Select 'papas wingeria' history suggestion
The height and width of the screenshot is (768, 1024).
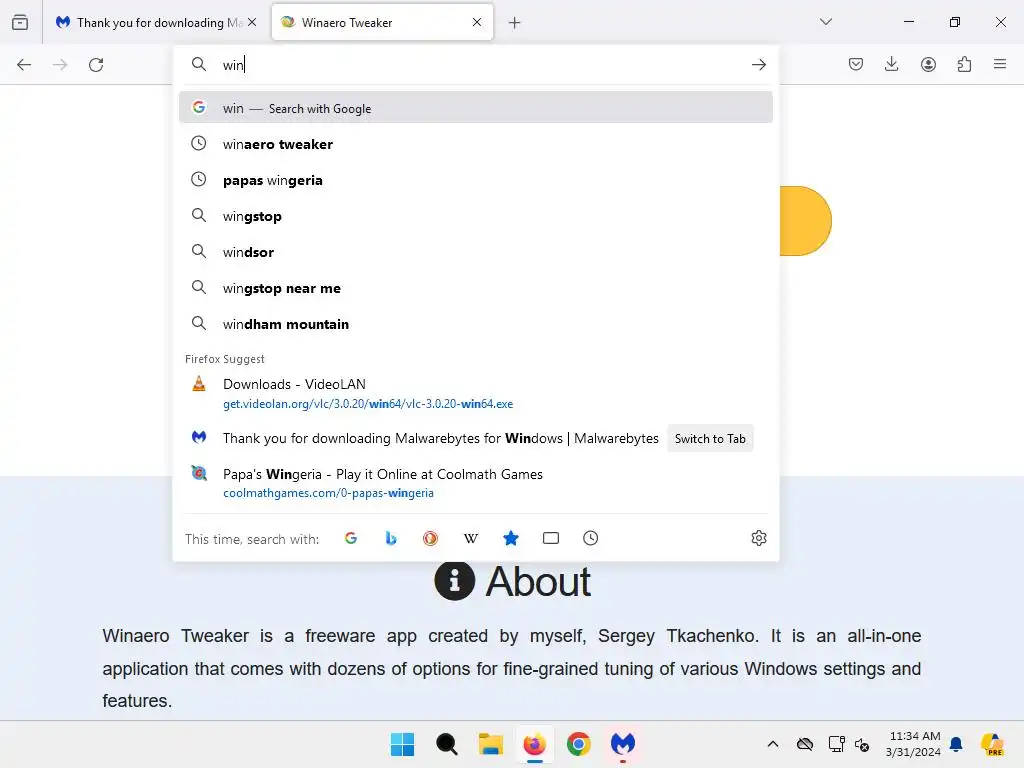(x=475, y=180)
